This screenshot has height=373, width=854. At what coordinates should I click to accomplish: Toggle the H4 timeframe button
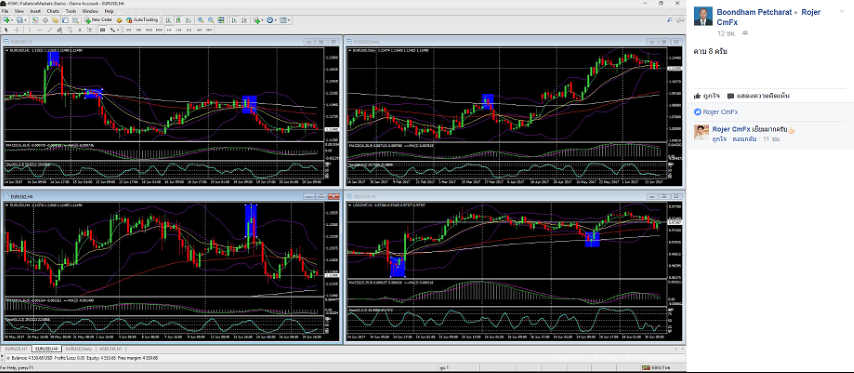[179, 29]
